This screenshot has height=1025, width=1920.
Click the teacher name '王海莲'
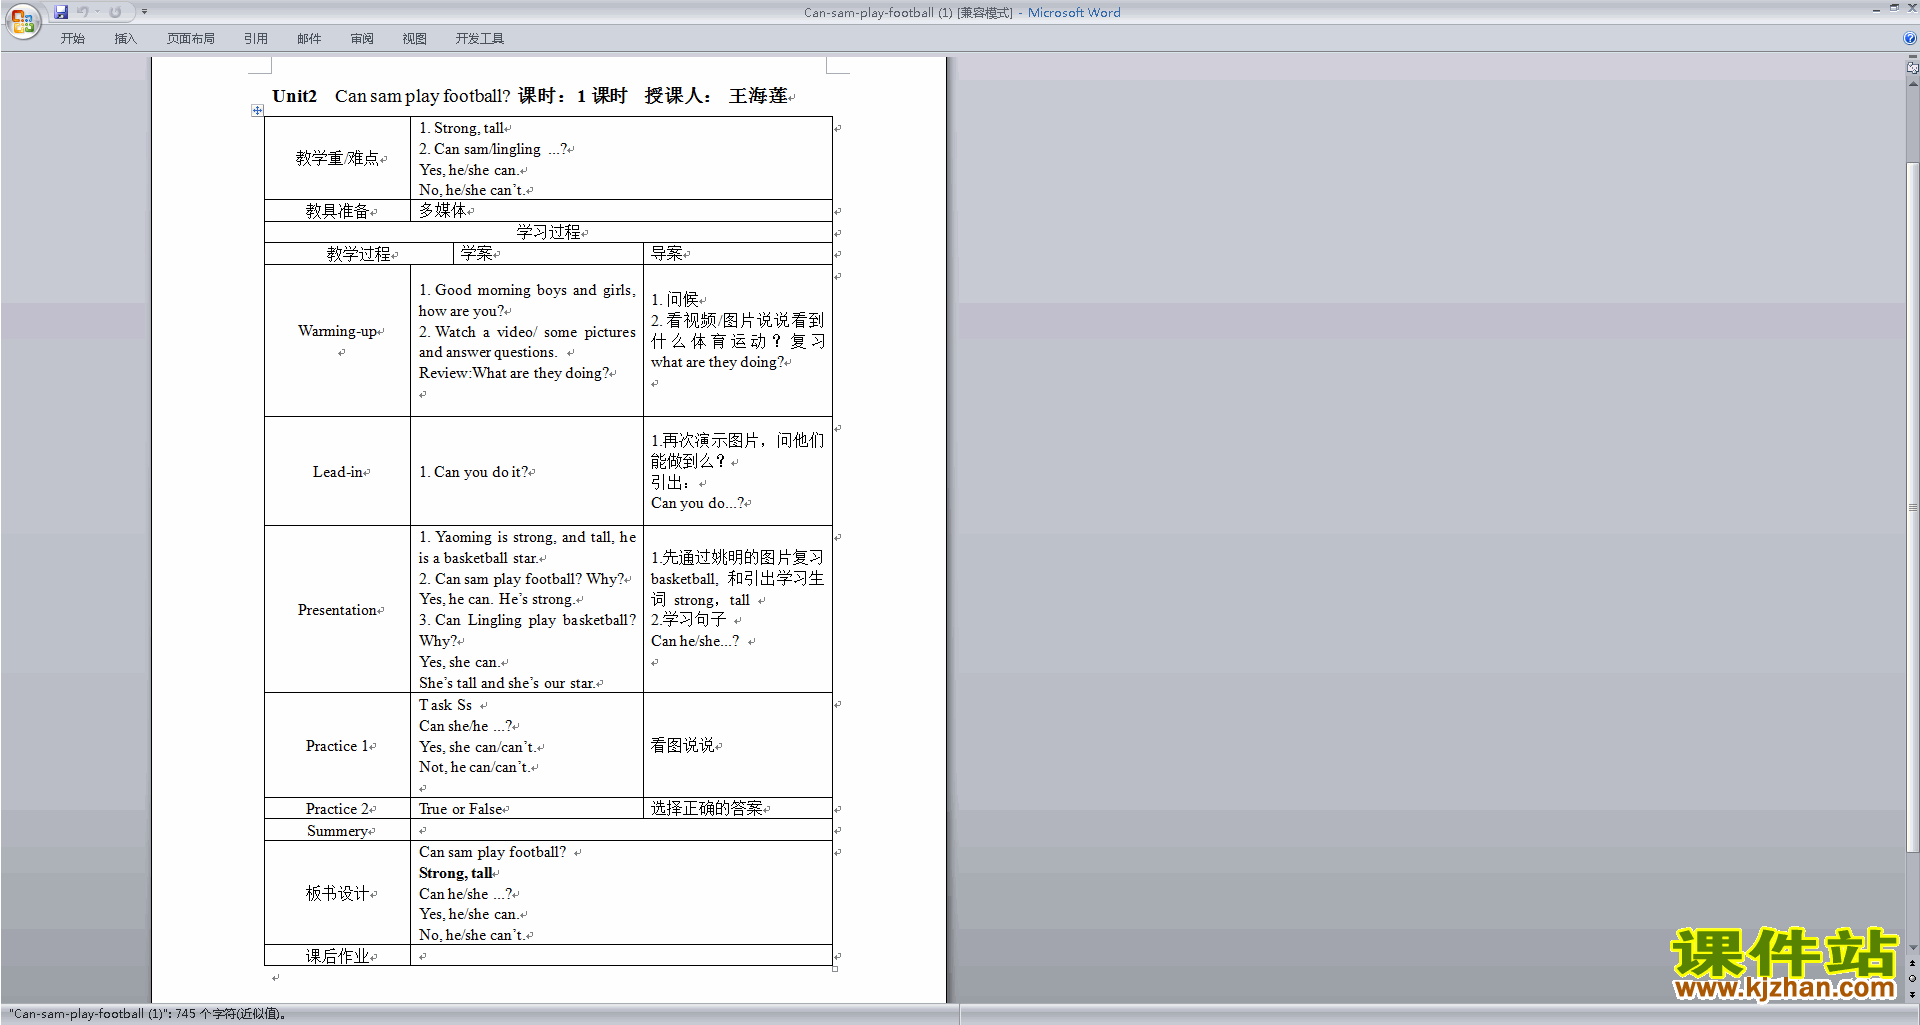tap(758, 96)
